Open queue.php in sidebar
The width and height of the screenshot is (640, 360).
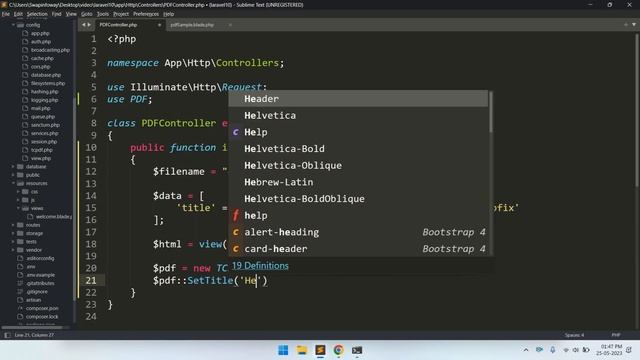point(43,117)
